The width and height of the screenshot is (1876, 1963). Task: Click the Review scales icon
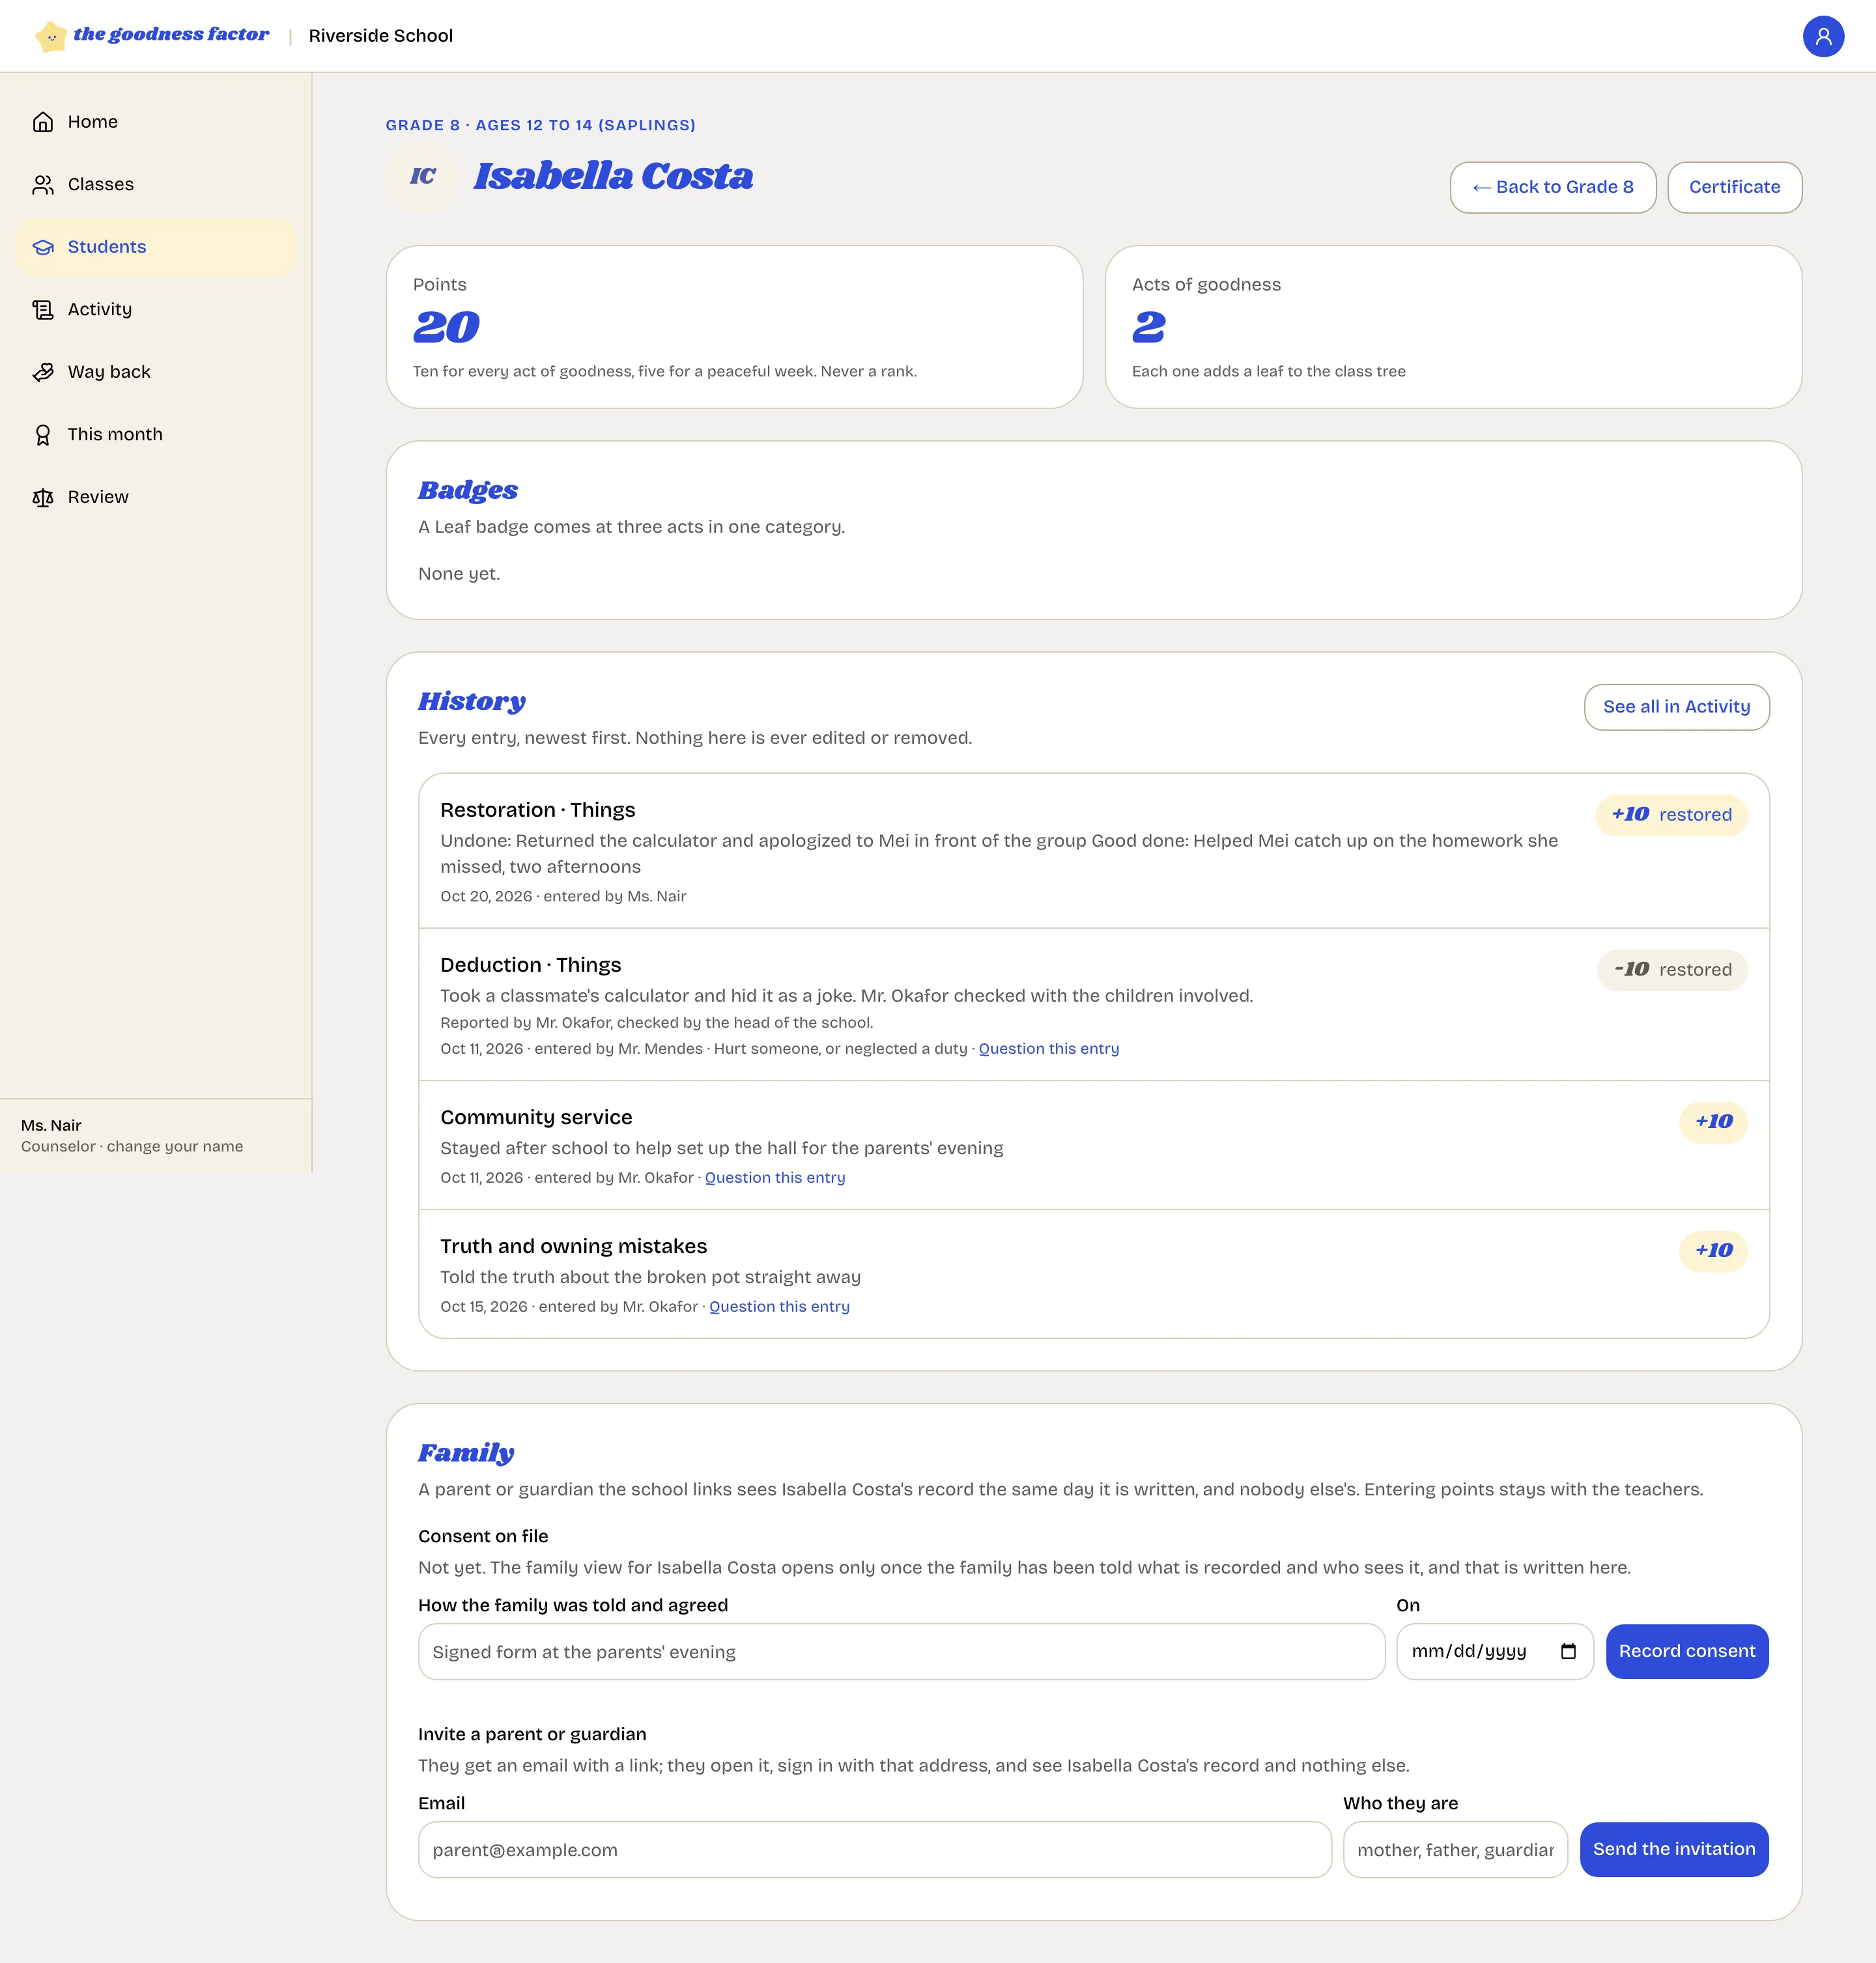[x=43, y=497]
